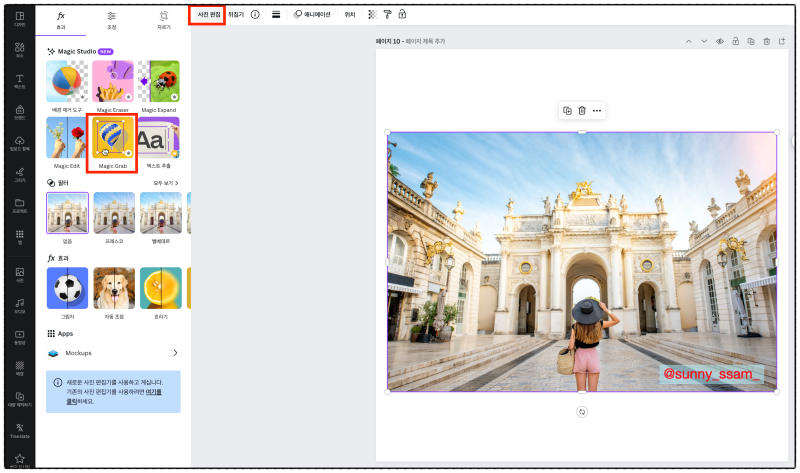Open the Uploads cloud icon in sidebar

click(19, 143)
